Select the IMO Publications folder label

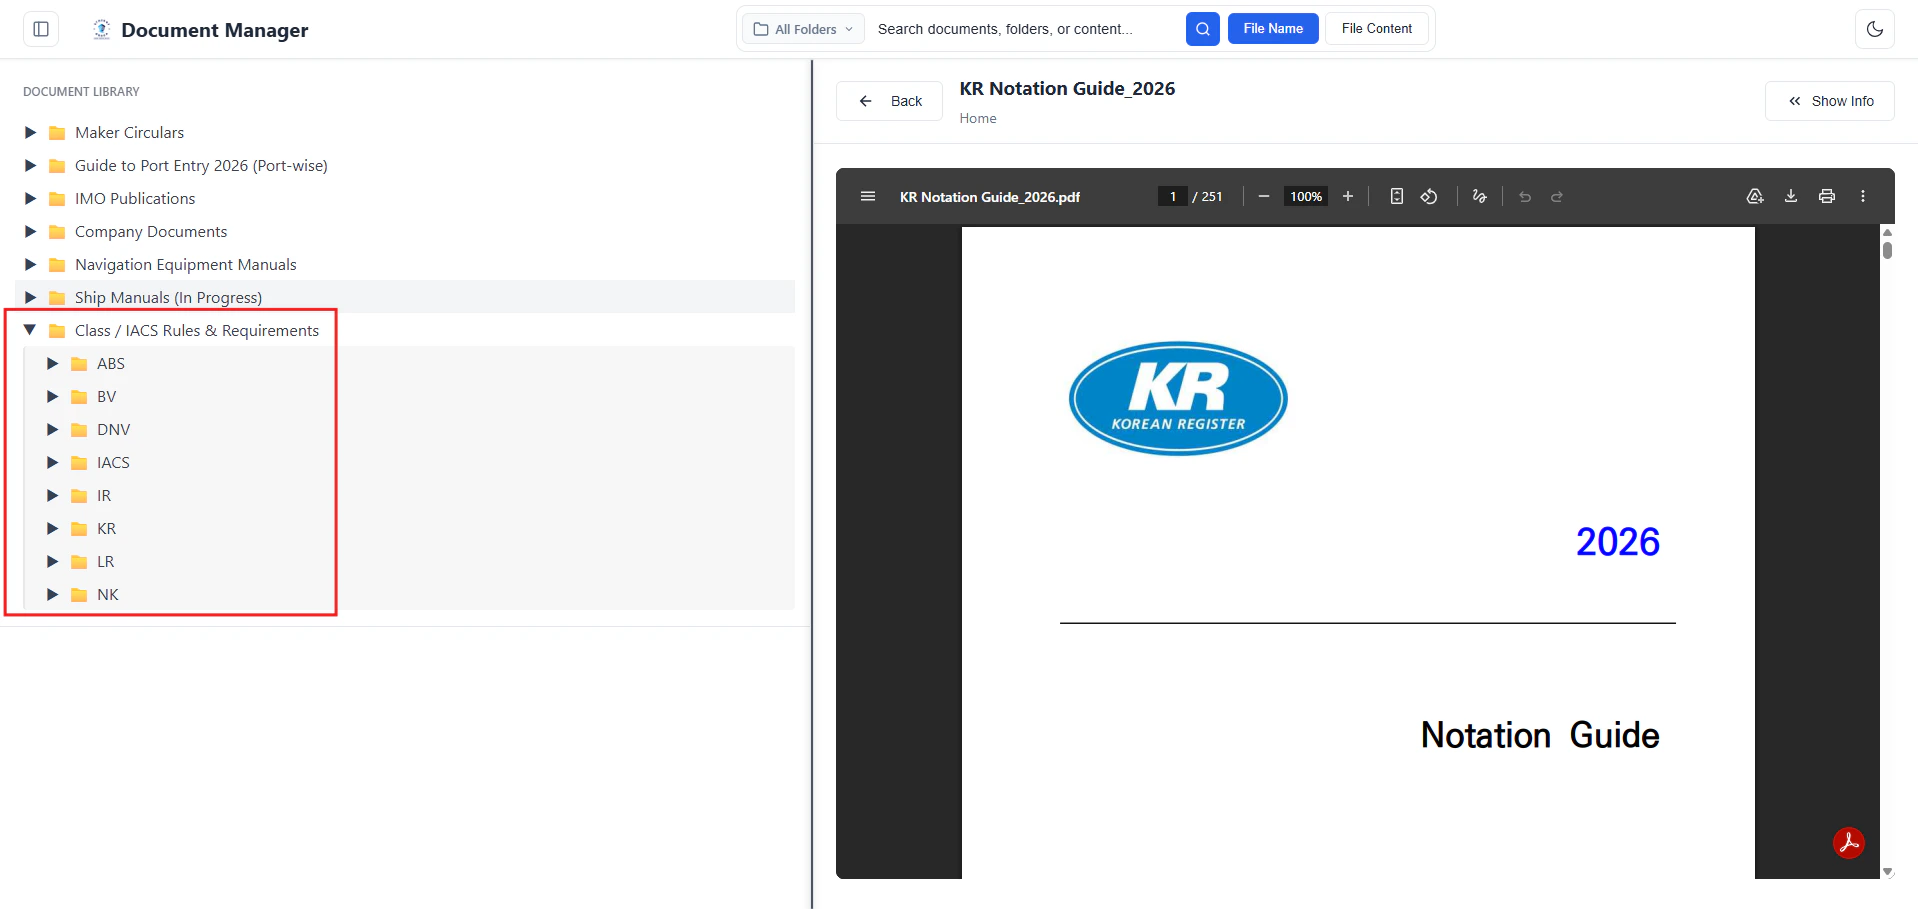tap(135, 199)
